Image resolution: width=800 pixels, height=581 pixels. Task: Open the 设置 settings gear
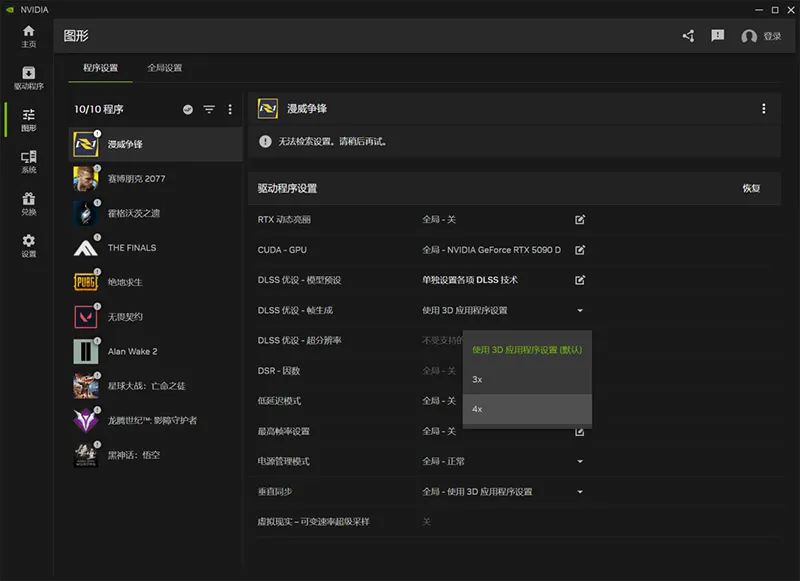[x=29, y=245]
